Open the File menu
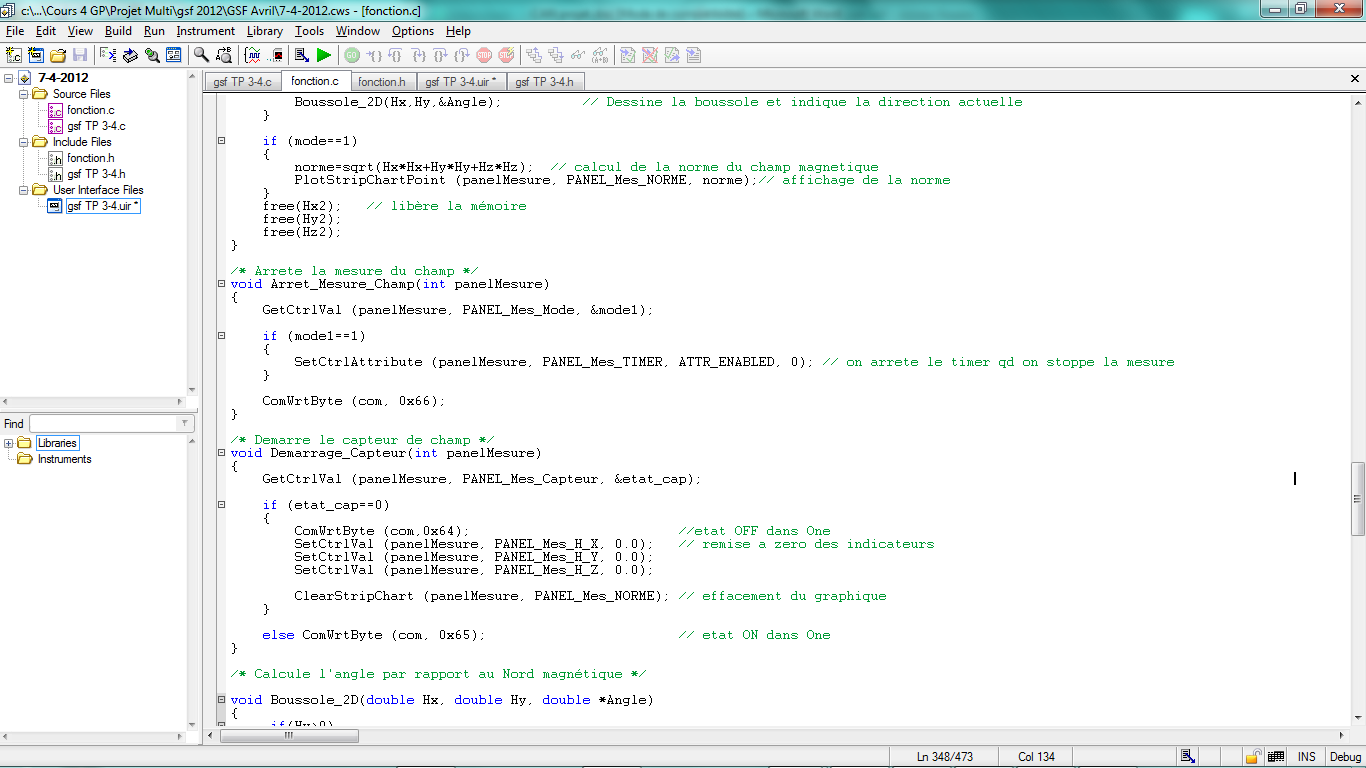 [15, 31]
